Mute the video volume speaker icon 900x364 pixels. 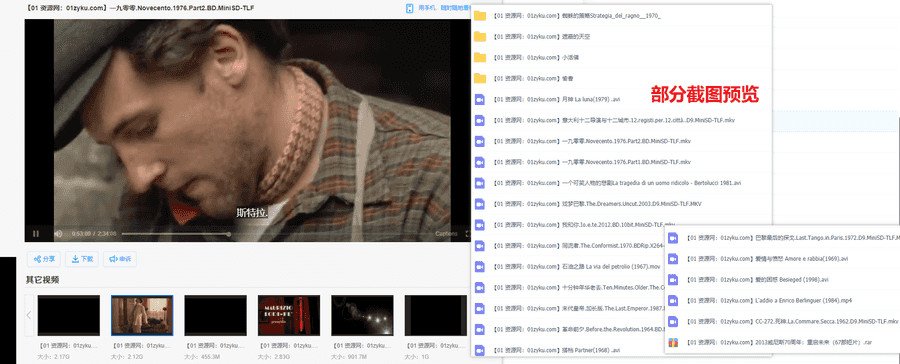(58, 234)
